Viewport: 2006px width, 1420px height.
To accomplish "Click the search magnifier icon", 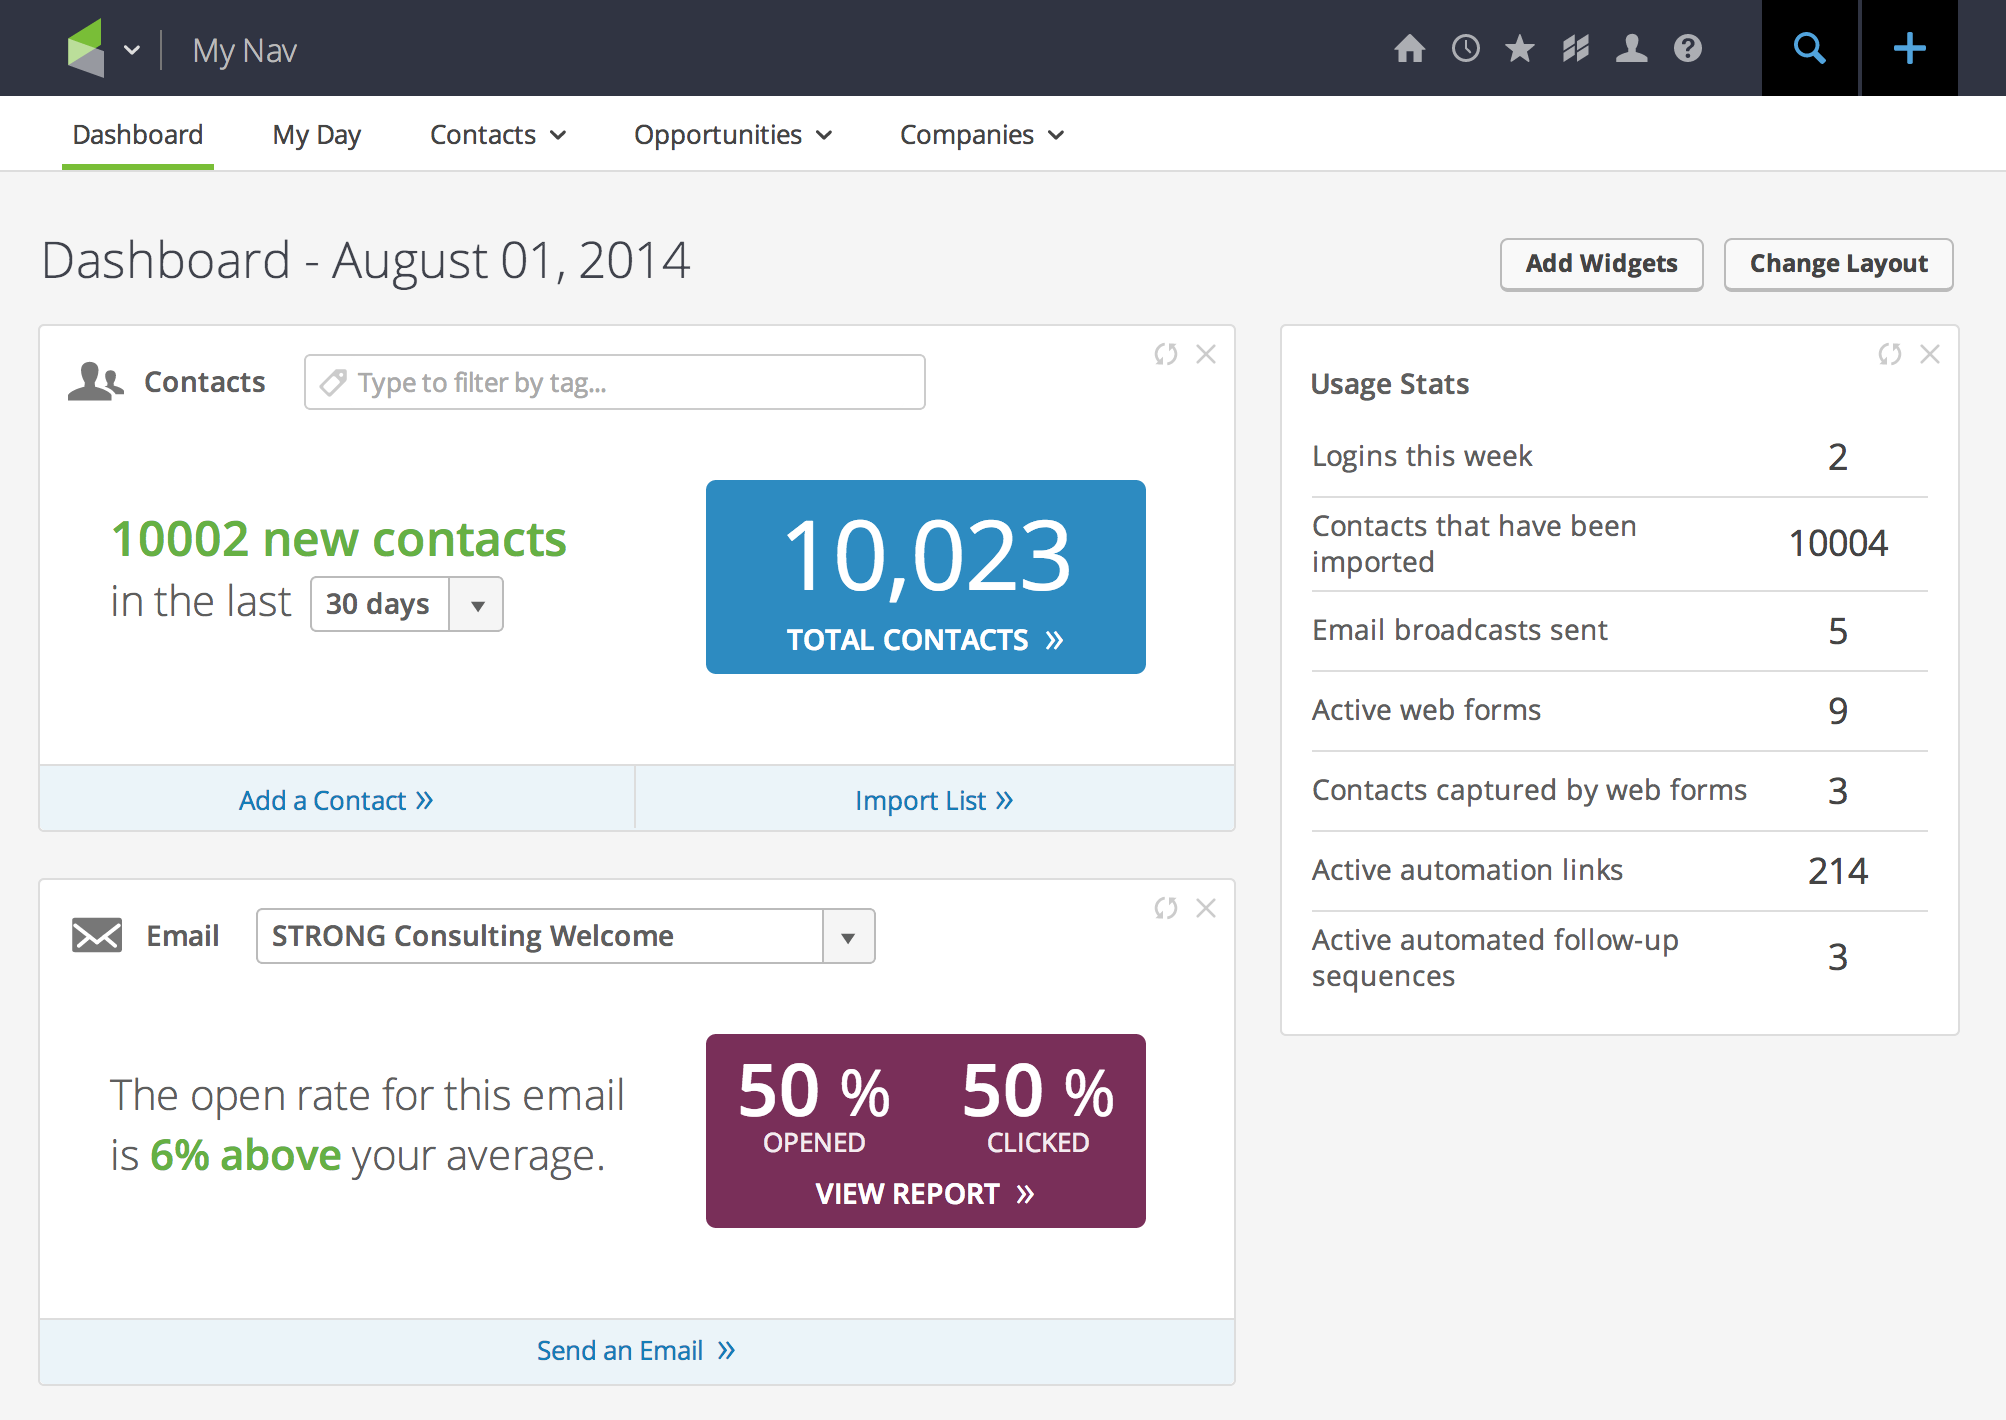I will coord(1808,48).
